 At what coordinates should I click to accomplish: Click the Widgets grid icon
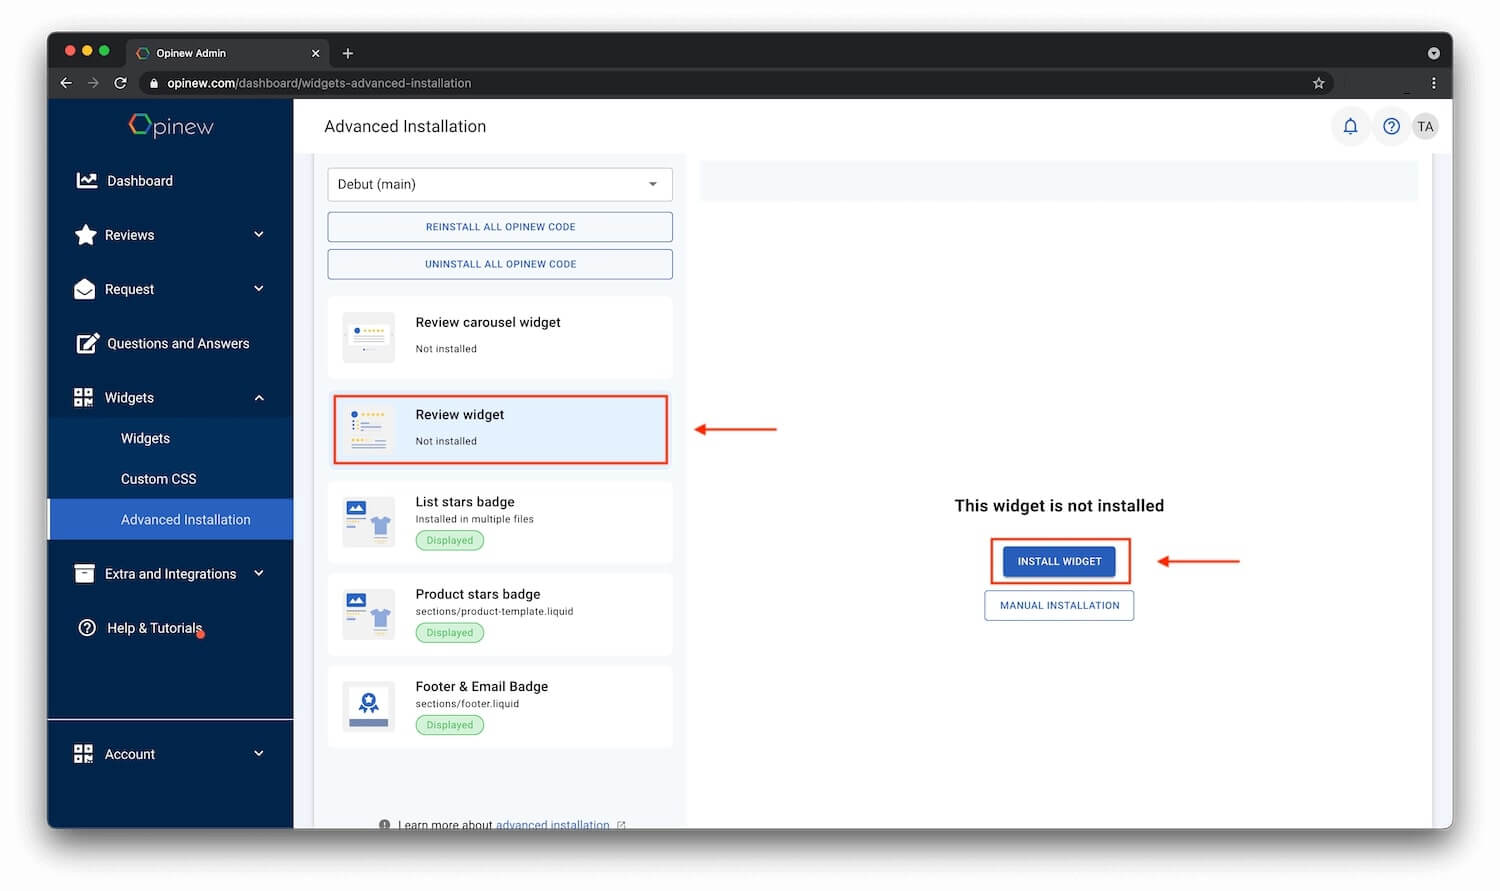[x=84, y=397]
